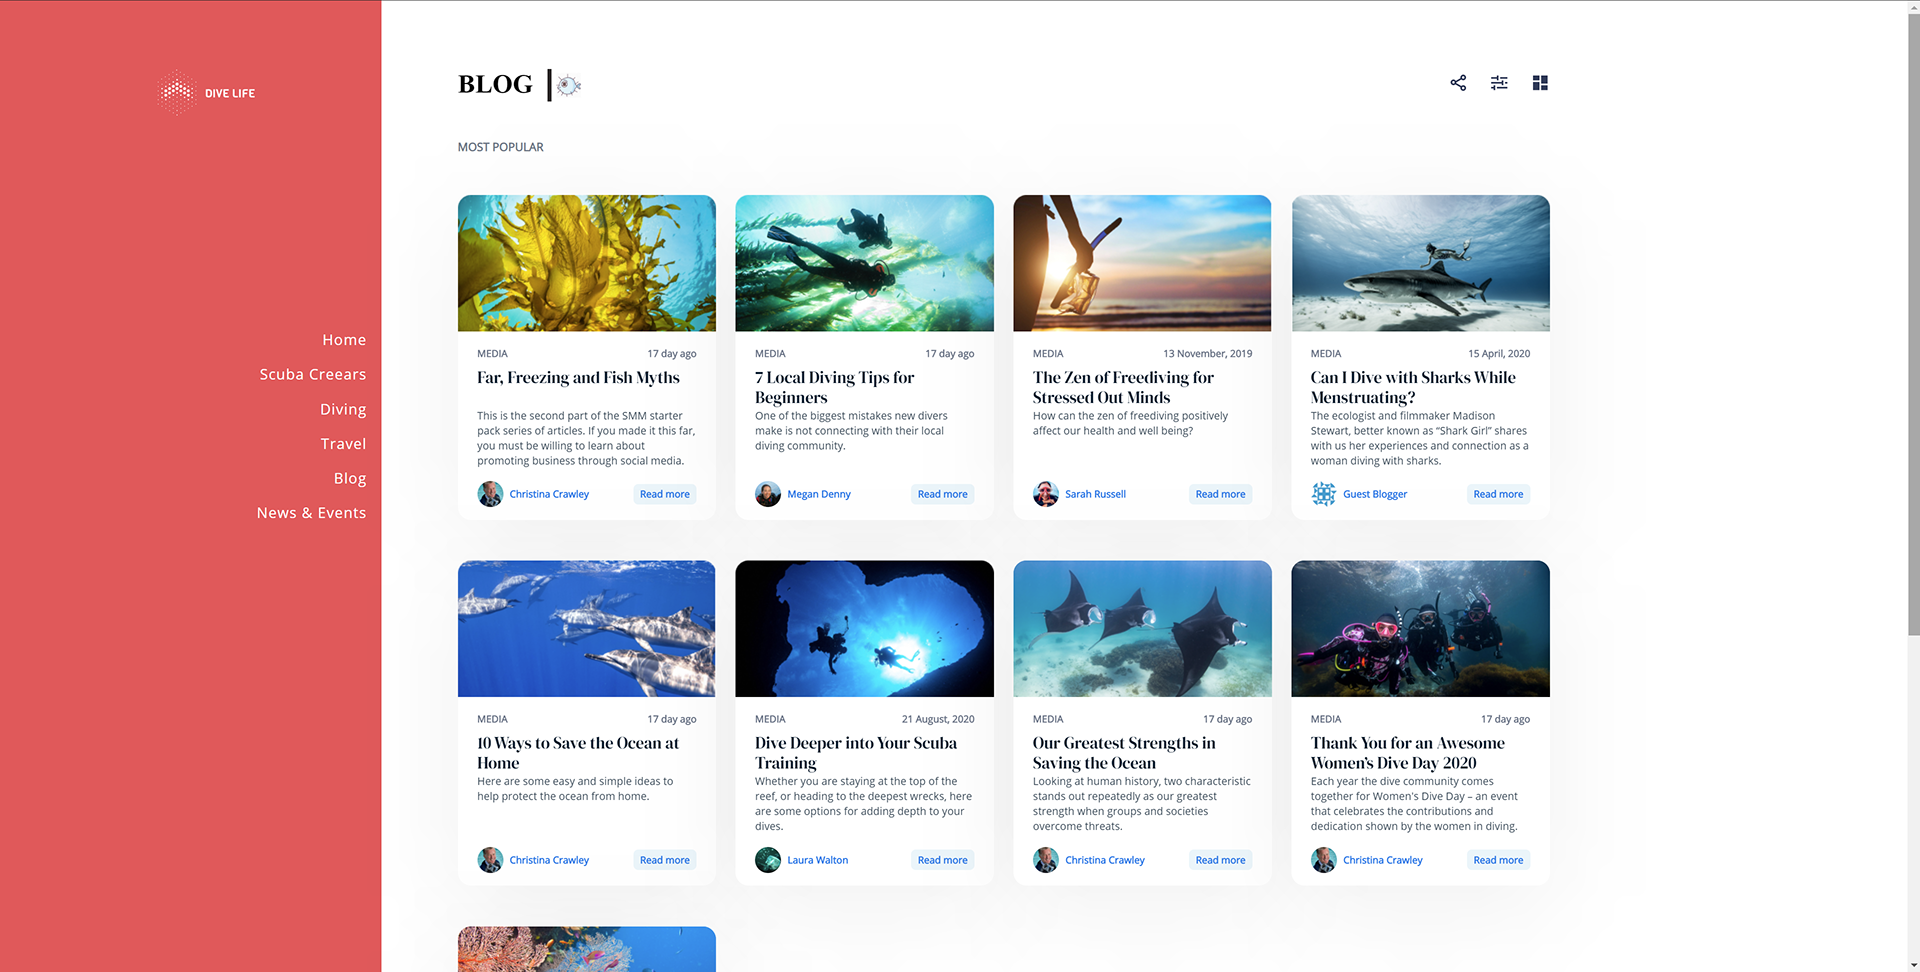1920x972 pixels.
Task: Read more on 10 Ways to Save the Ocean
Action: (665, 860)
